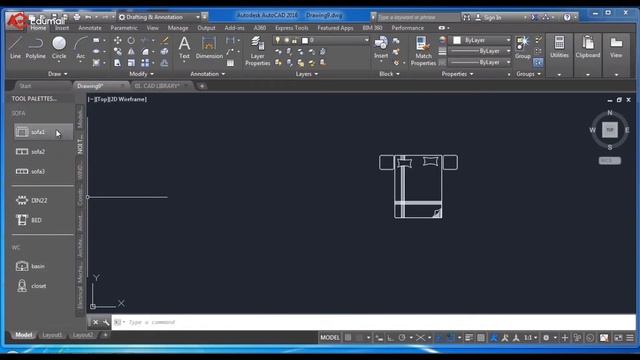Select the Mirror tool
Image resolution: width=640 pixels, height=360 pixels.
click(131, 51)
